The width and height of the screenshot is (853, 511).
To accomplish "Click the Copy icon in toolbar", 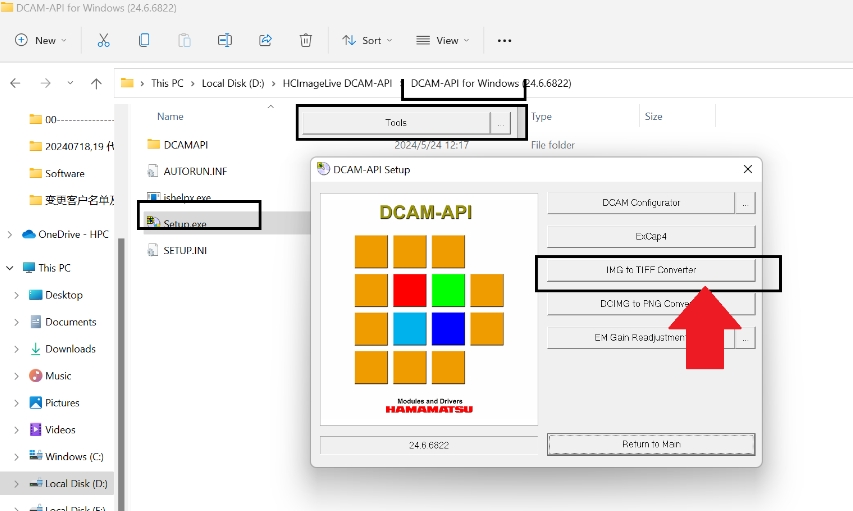I will [144, 40].
